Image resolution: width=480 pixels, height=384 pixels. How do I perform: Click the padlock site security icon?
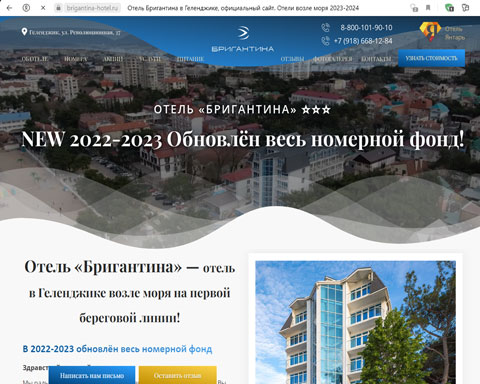coord(58,8)
